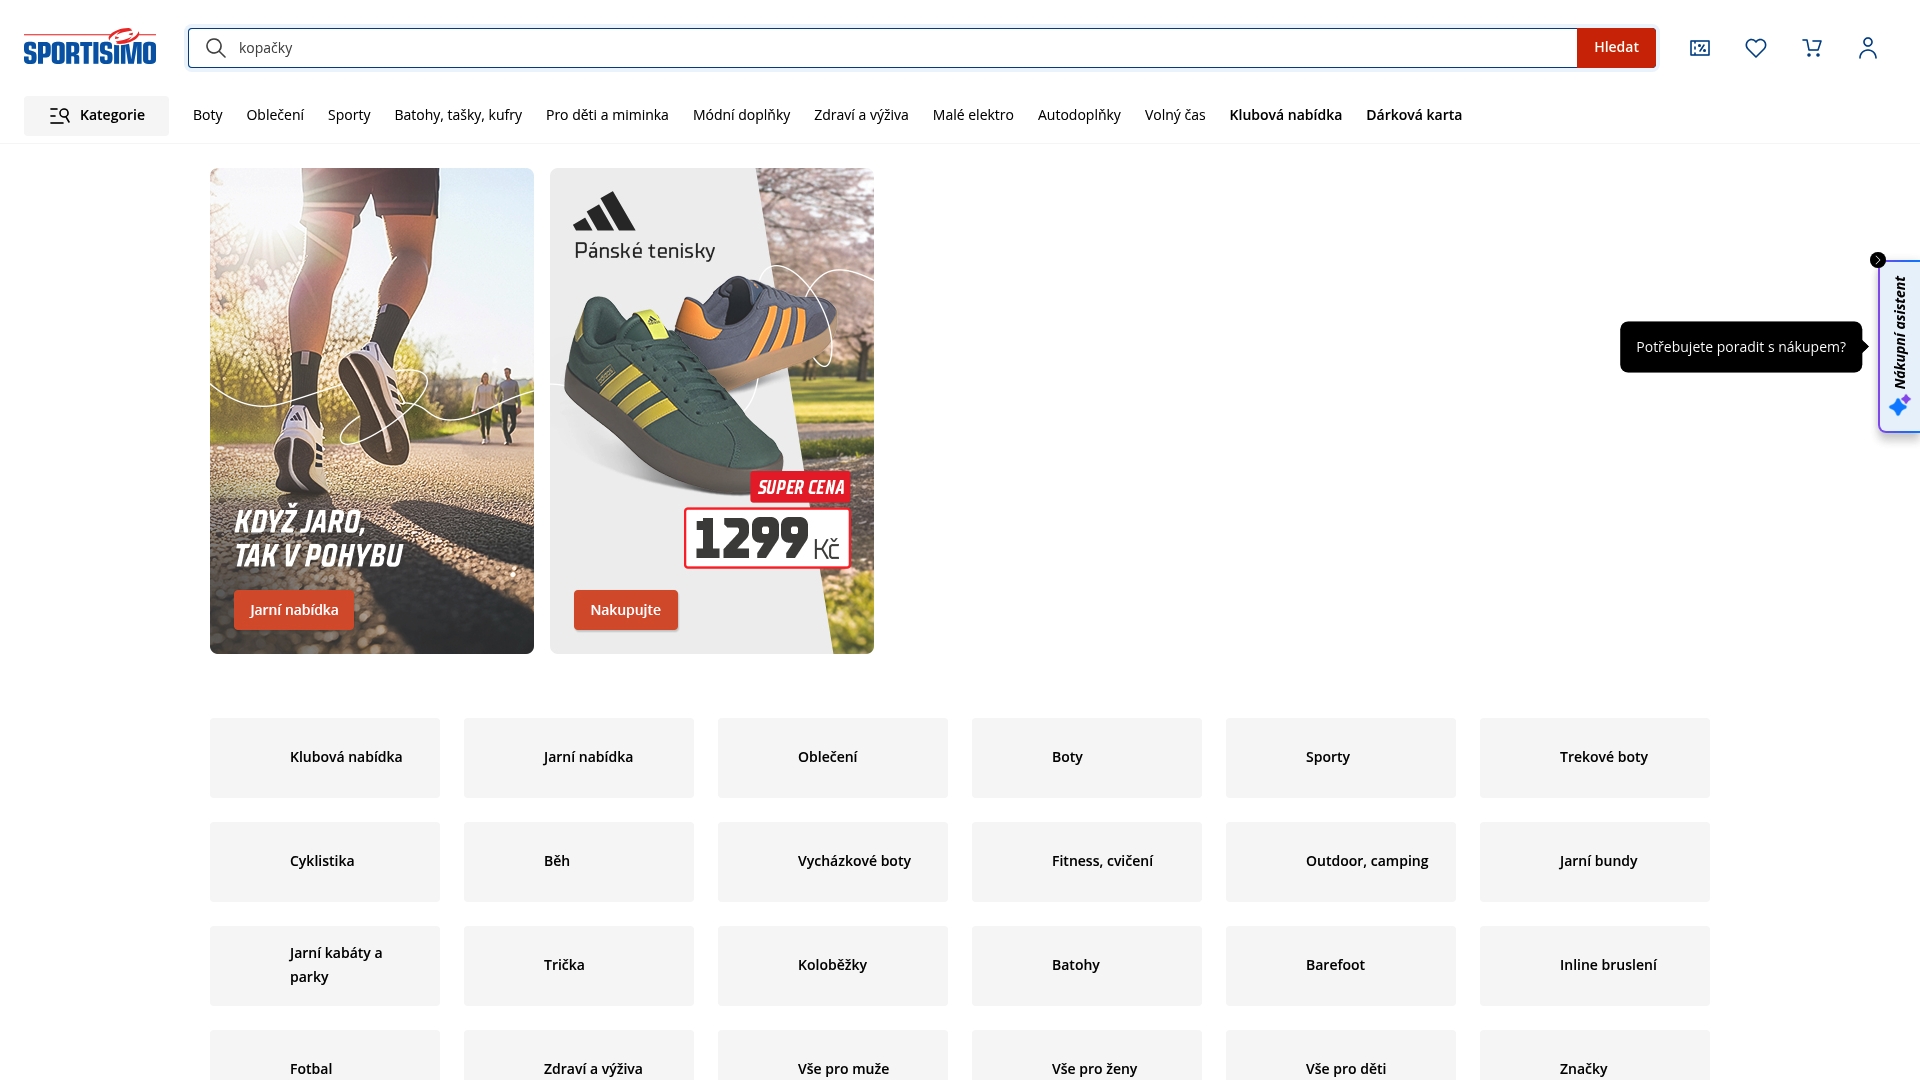Select the Cyklistika category tile
1920x1080 pixels.
coord(324,861)
